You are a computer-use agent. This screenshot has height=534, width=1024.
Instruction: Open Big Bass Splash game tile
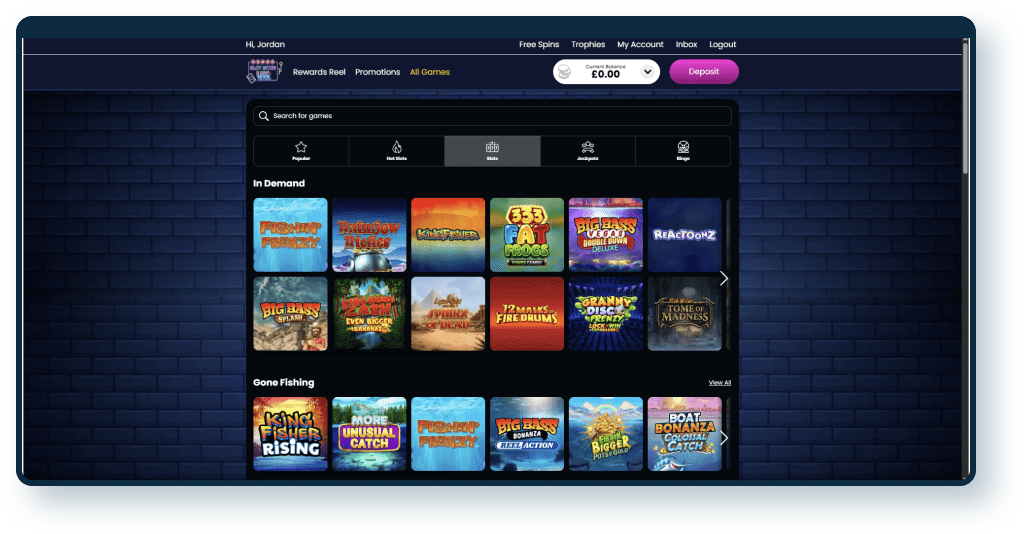[x=291, y=314]
